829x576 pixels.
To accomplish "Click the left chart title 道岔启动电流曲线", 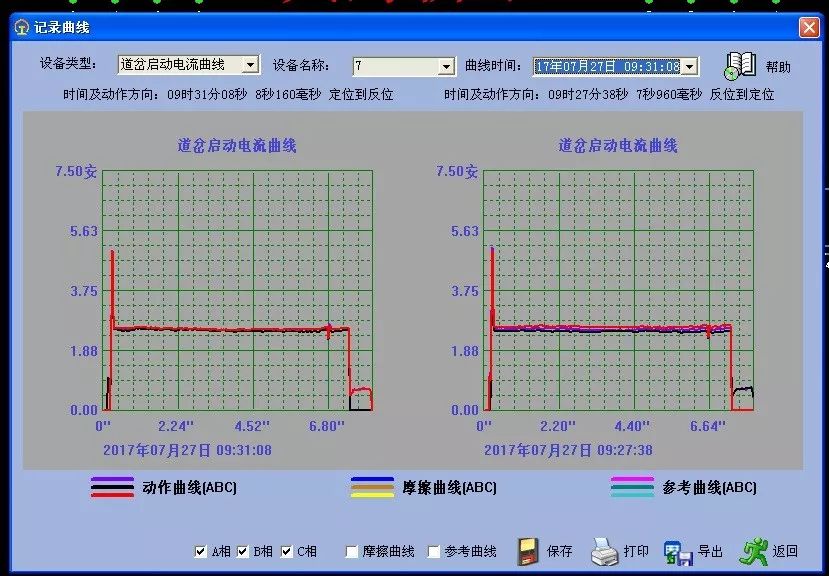I will (x=237, y=145).
